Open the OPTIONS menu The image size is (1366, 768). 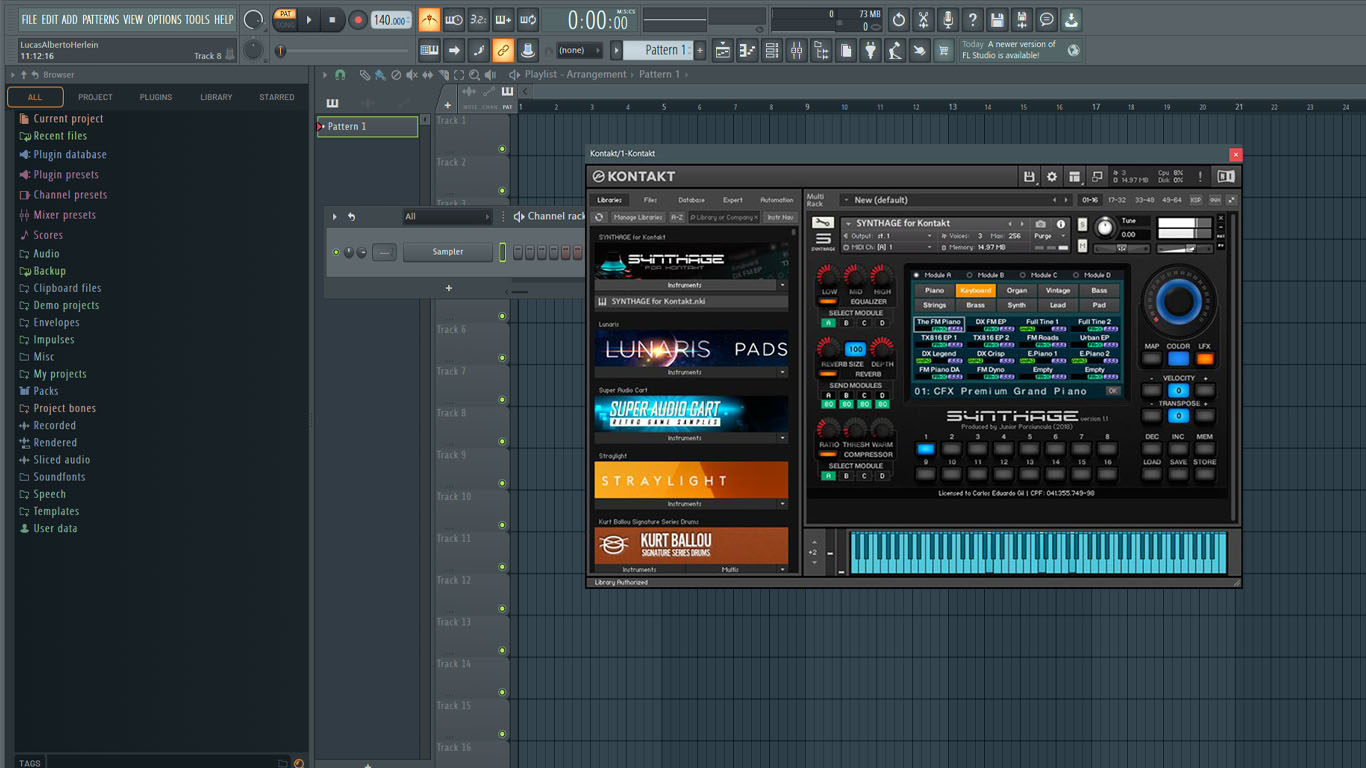tap(164, 19)
